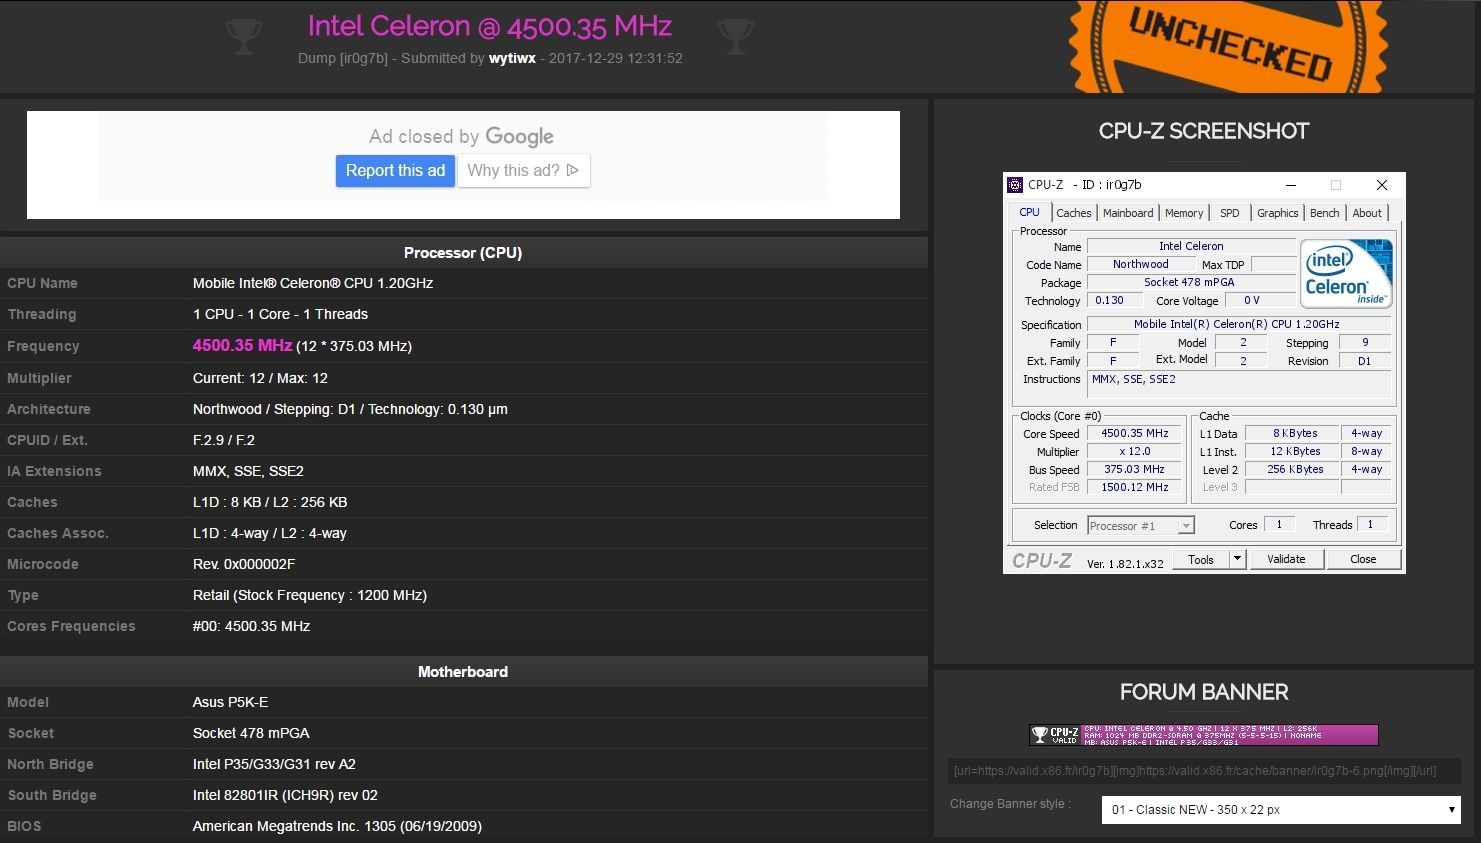The height and width of the screenshot is (844, 1481).
Task: Click the Threading value 1 CPU - 1 Core
Action: tap(280, 314)
